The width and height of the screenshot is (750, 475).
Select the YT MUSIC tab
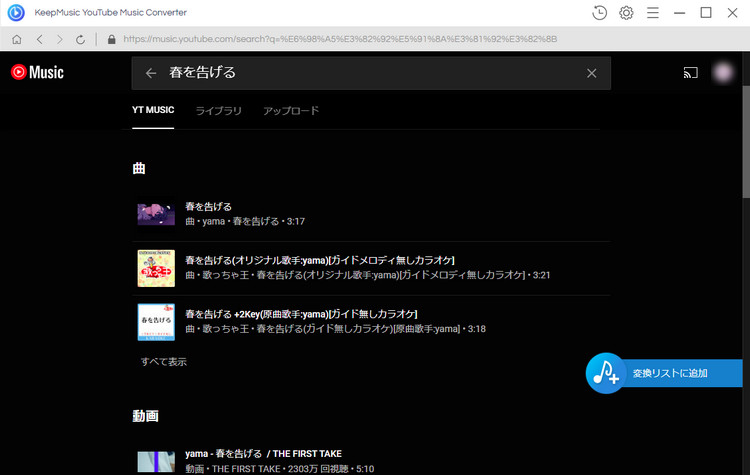(x=153, y=110)
